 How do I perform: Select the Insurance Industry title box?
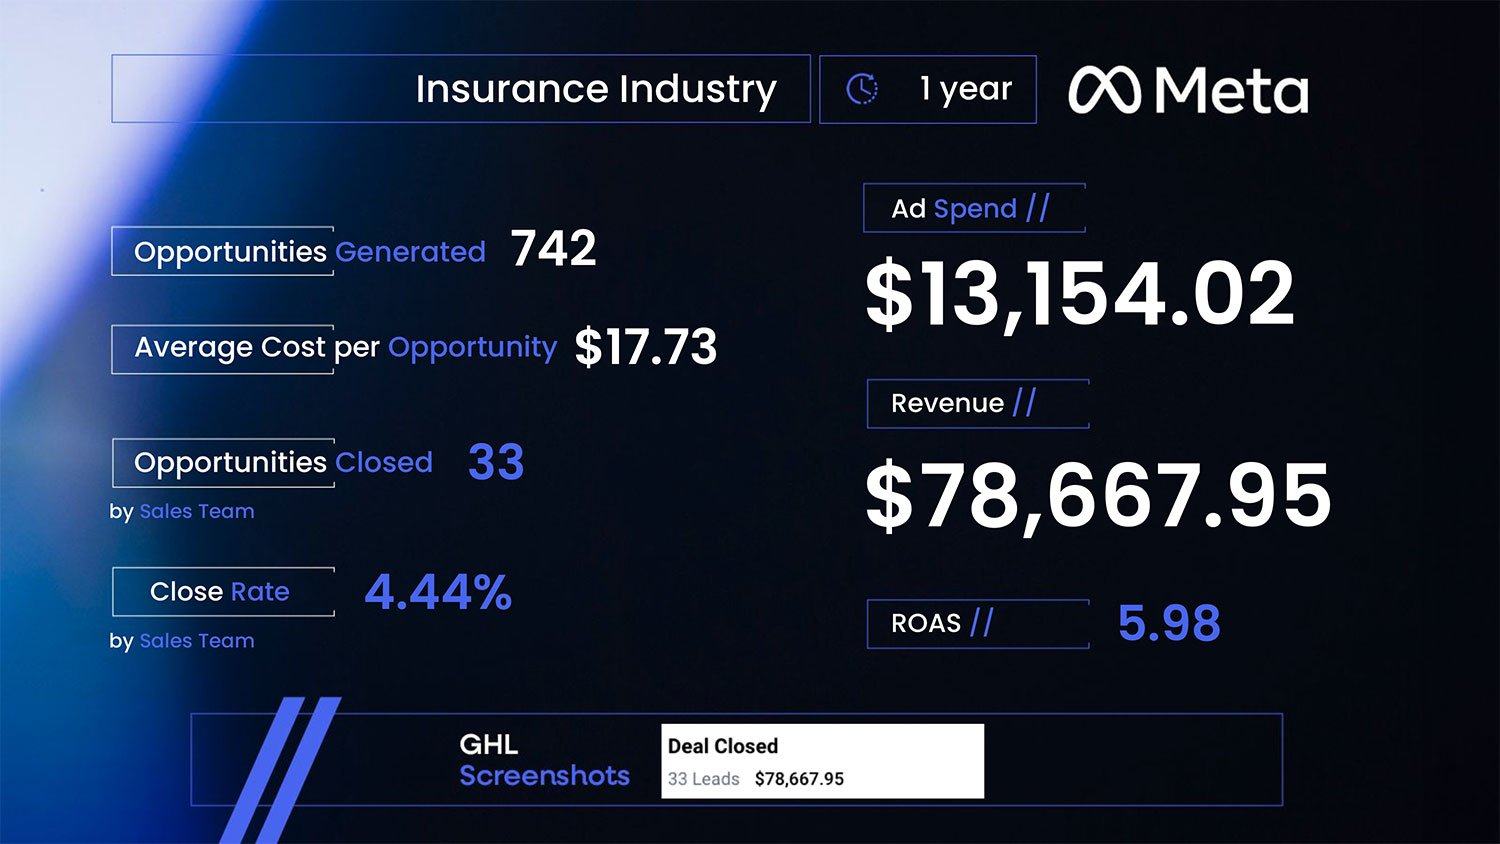point(461,89)
